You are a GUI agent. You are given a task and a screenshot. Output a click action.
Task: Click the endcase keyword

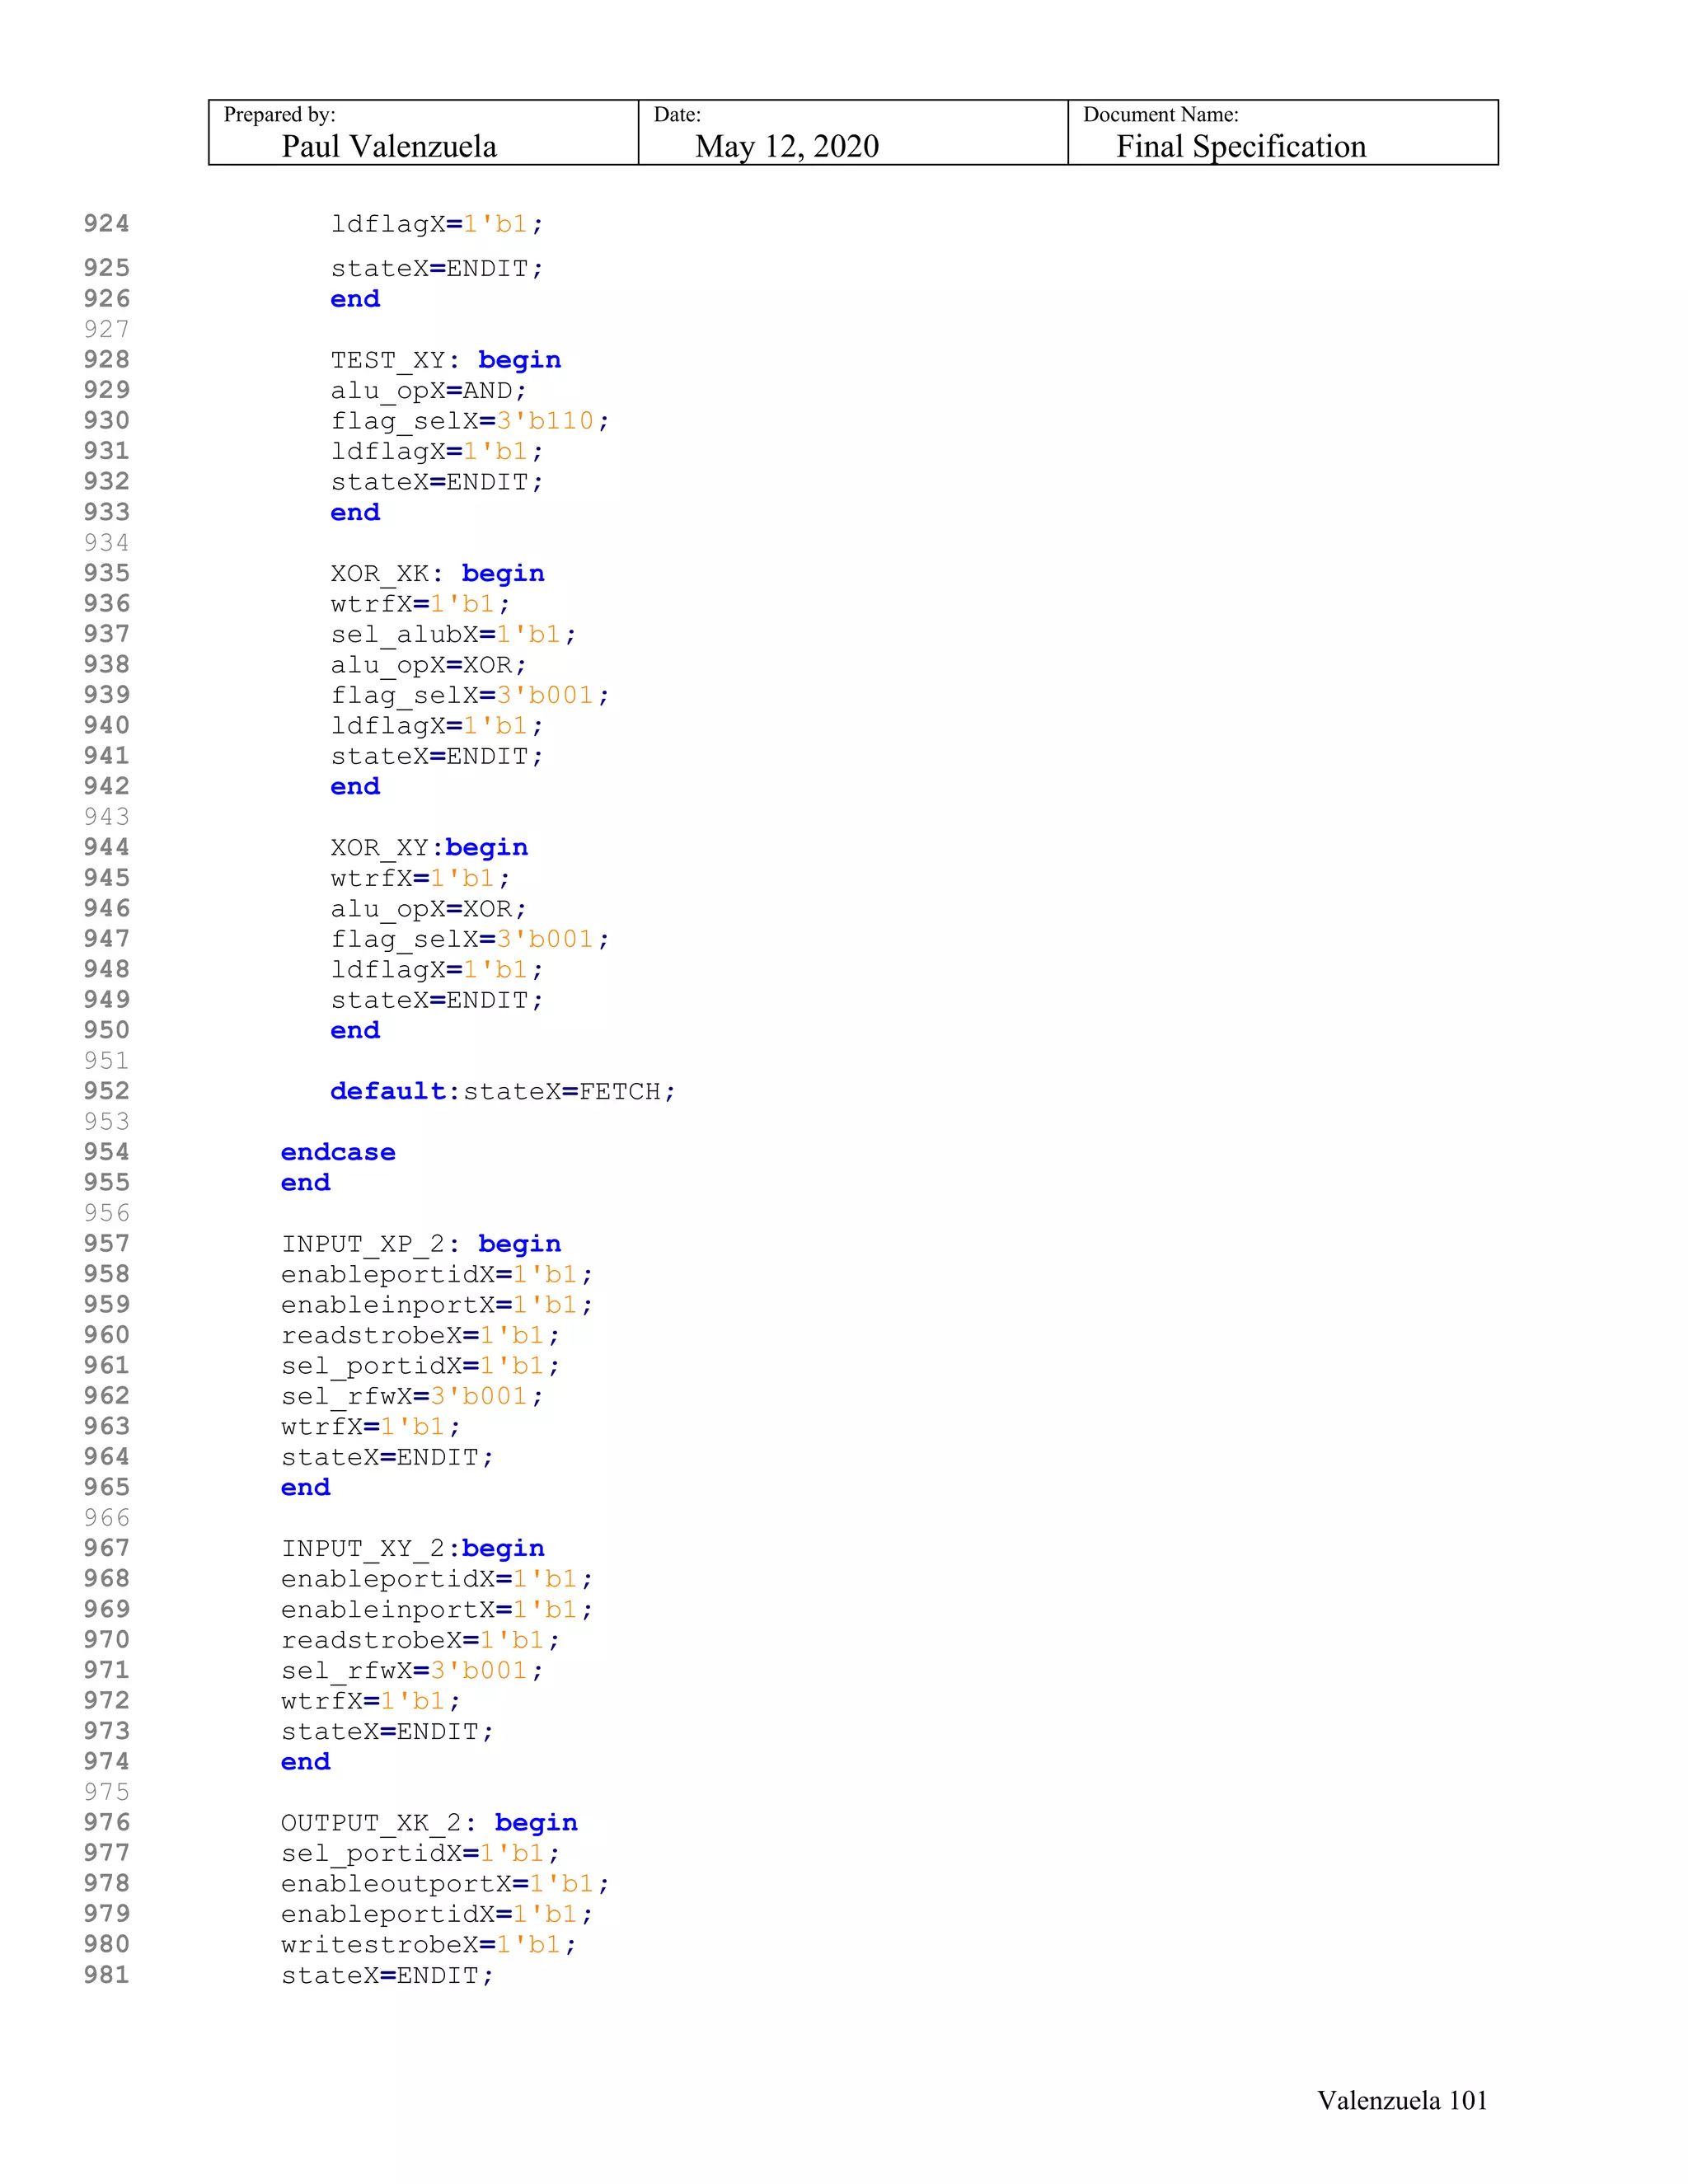click(338, 1152)
